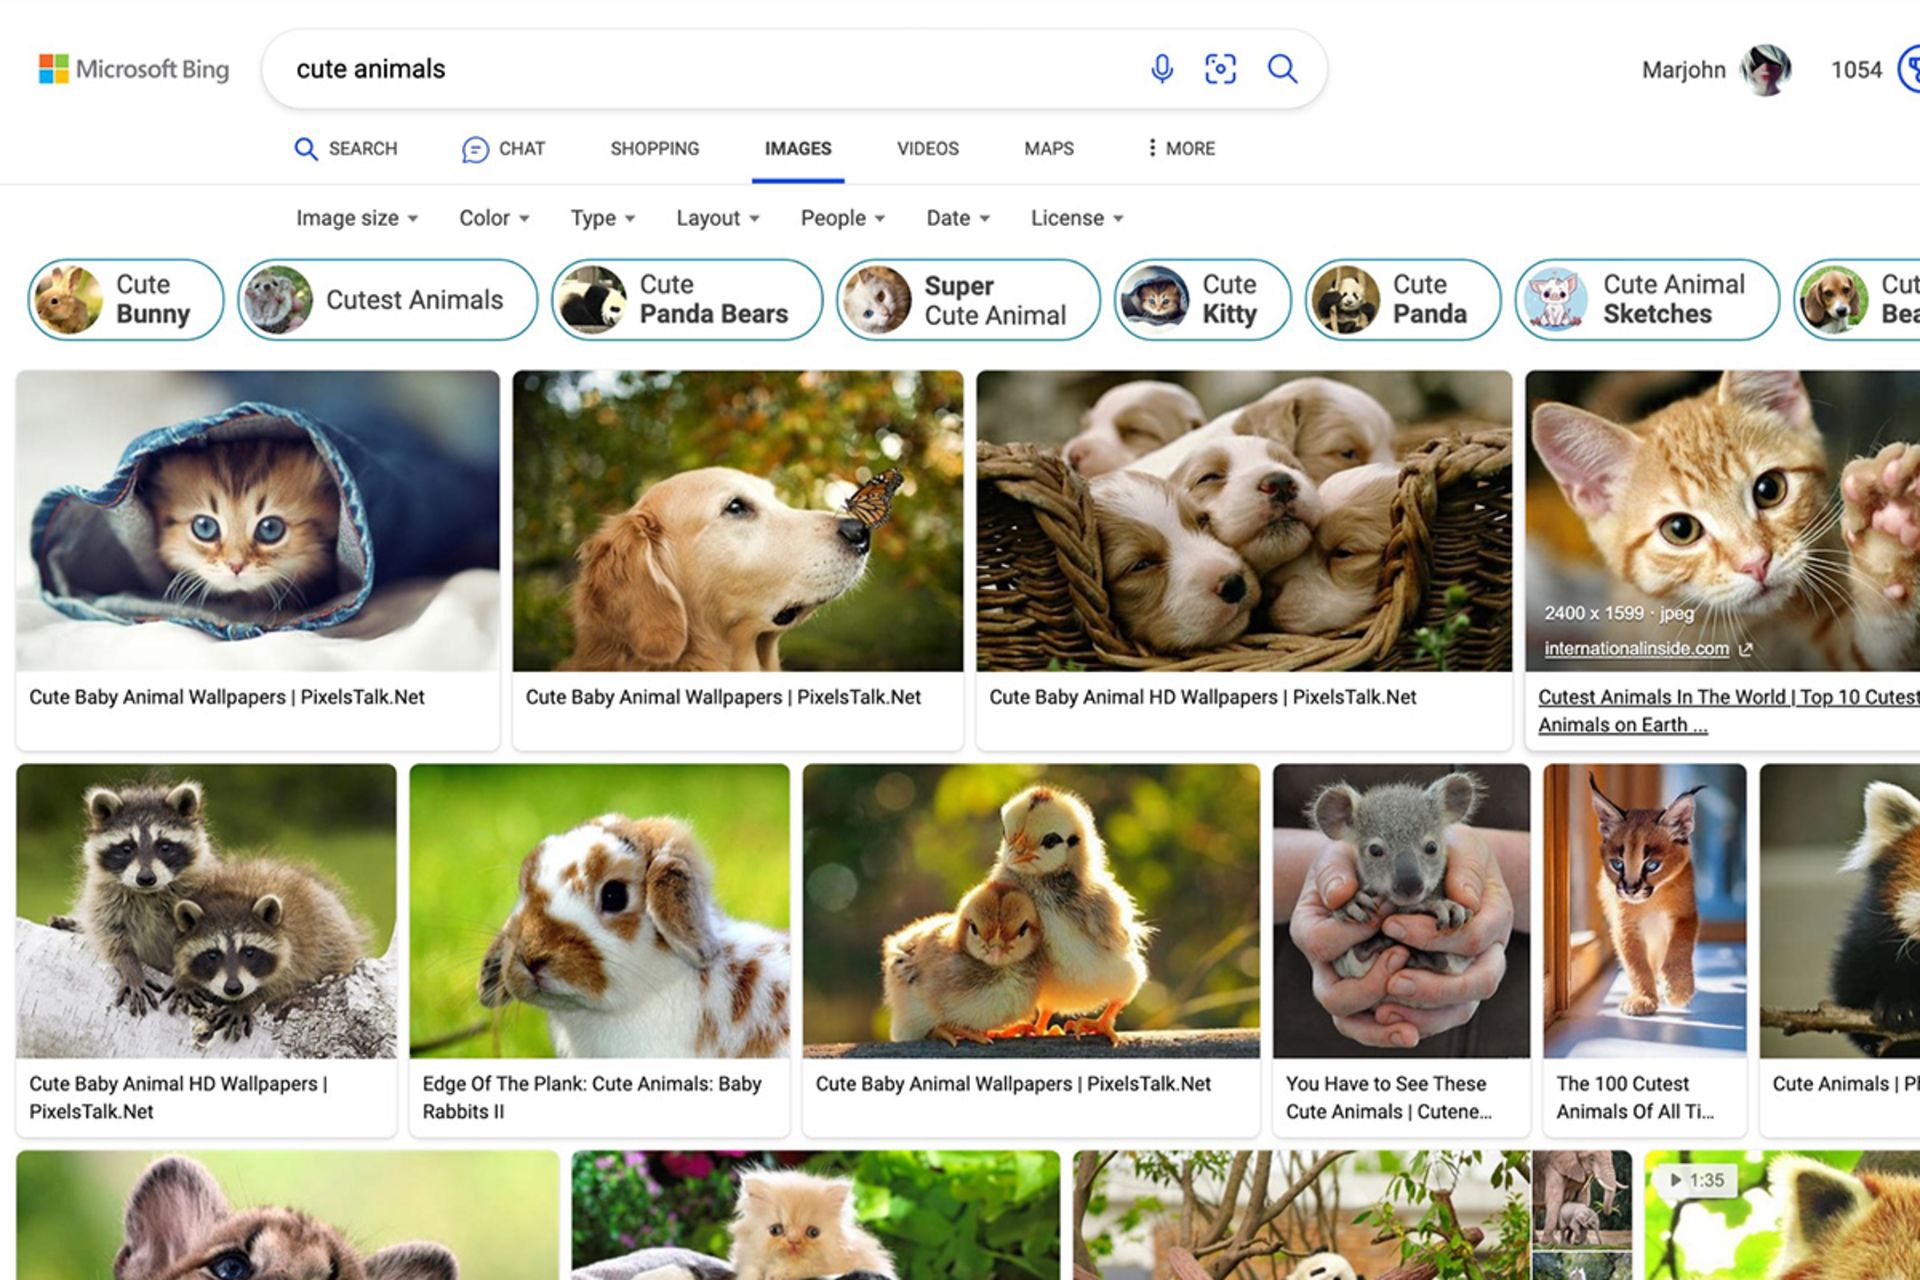The height and width of the screenshot is (1280, 1920).
Task: Open visual search camera icon
Action: pyautogui.click(x=1220, y=69)
